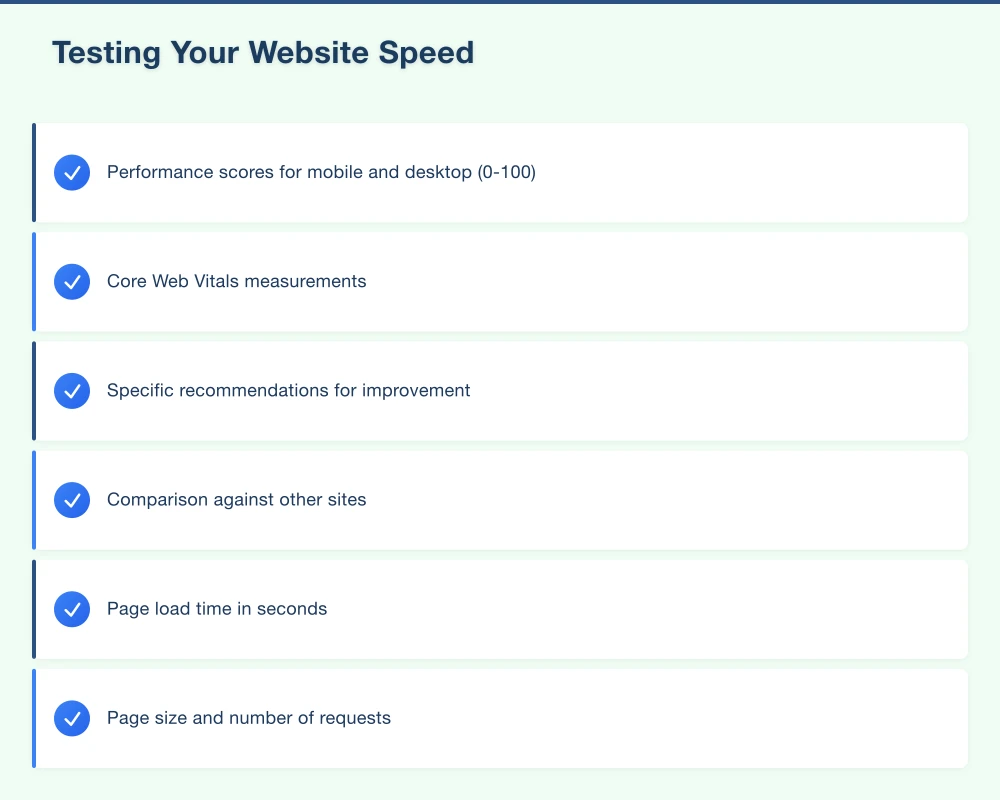Expand the specific recommendations for improvement card
Image resolution: width=1000 pixels, height=800 pixels.
500,390
